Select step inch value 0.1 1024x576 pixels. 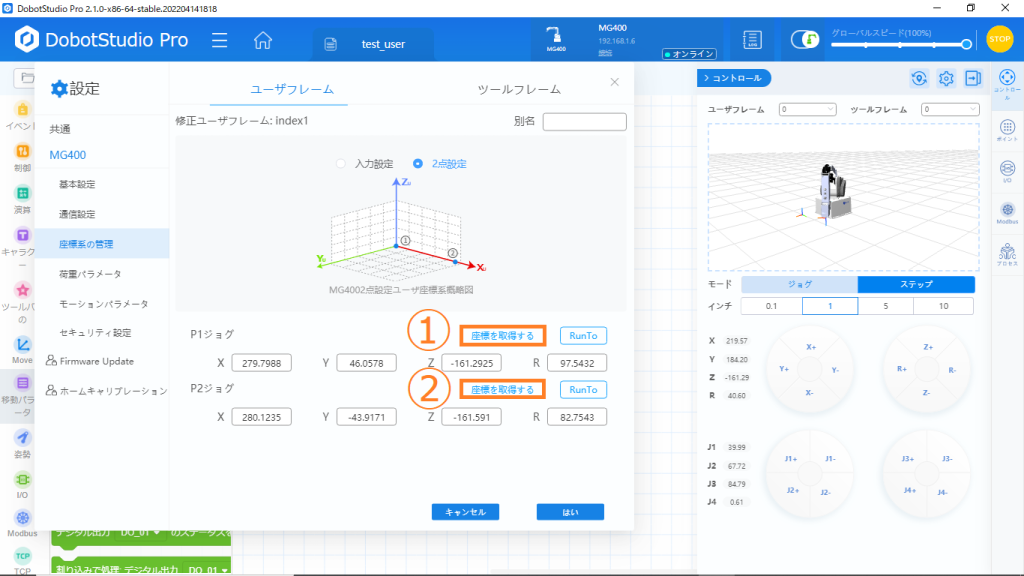coord(771,306)
